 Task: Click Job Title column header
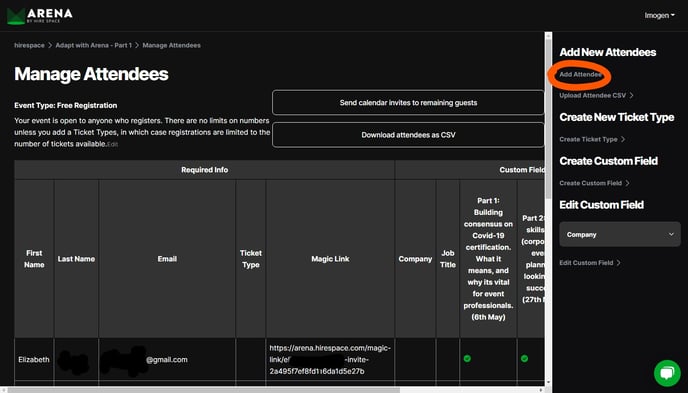pyautogui.click(x=448, y=259)
